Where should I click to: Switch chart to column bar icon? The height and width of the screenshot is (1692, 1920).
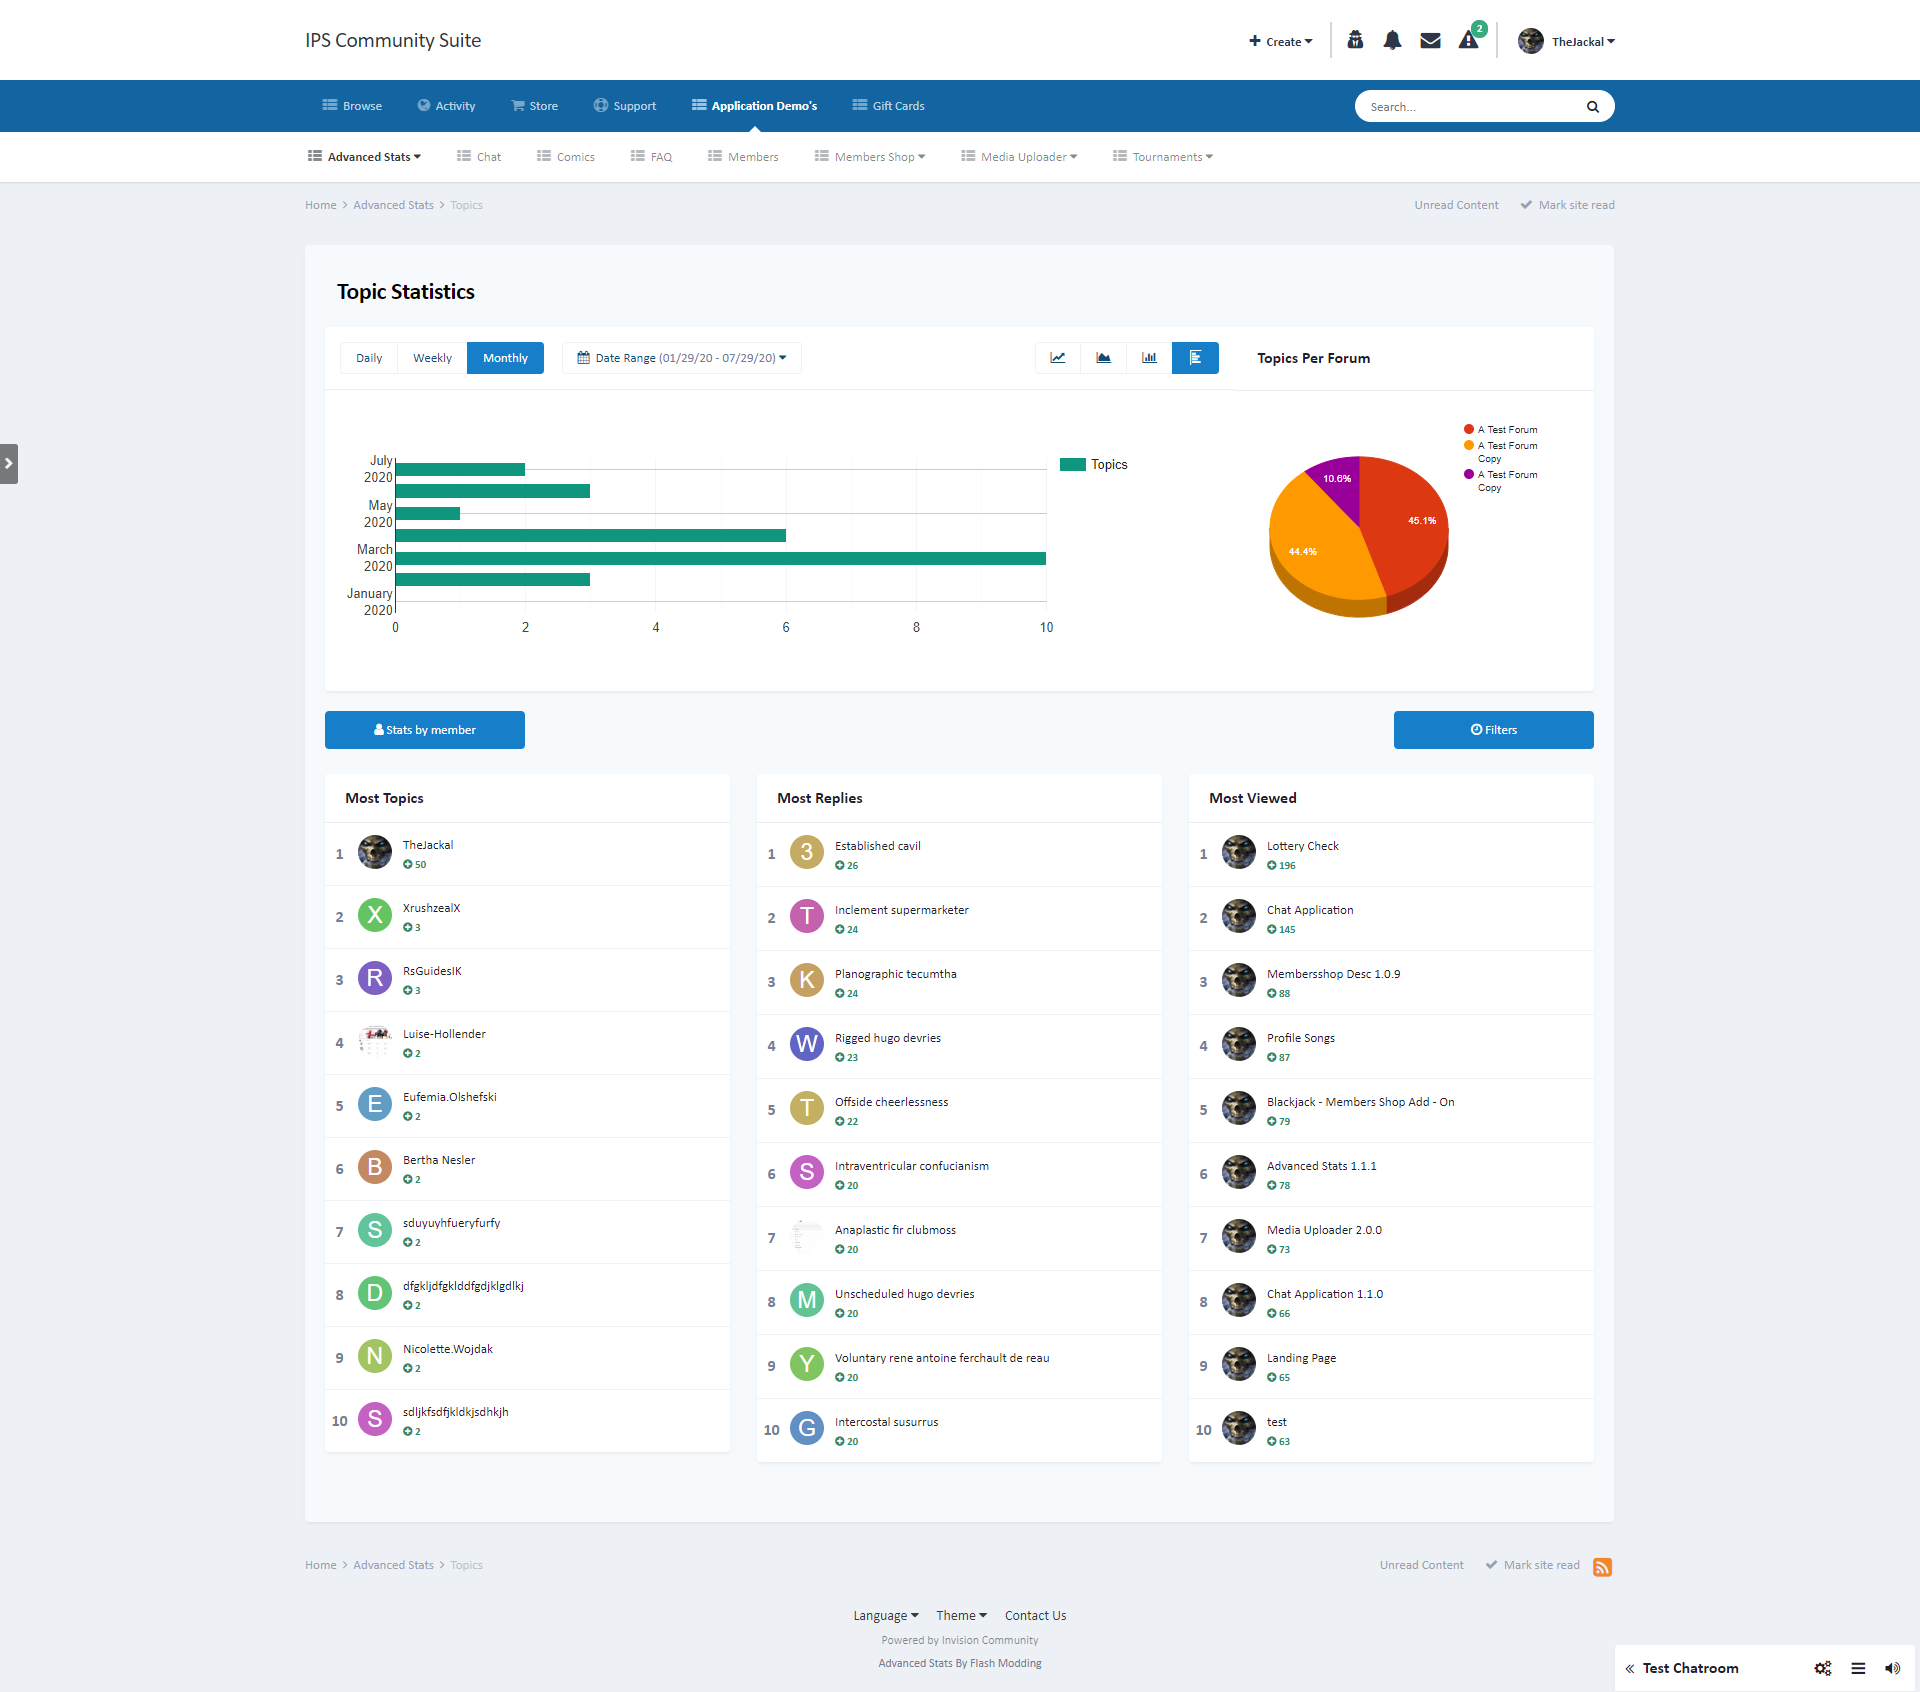pyautogui.click(x=1150, y=358)
